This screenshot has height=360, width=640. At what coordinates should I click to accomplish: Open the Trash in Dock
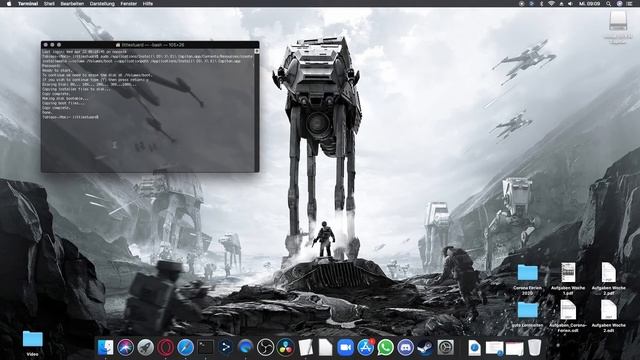click(x=534, y=348)
